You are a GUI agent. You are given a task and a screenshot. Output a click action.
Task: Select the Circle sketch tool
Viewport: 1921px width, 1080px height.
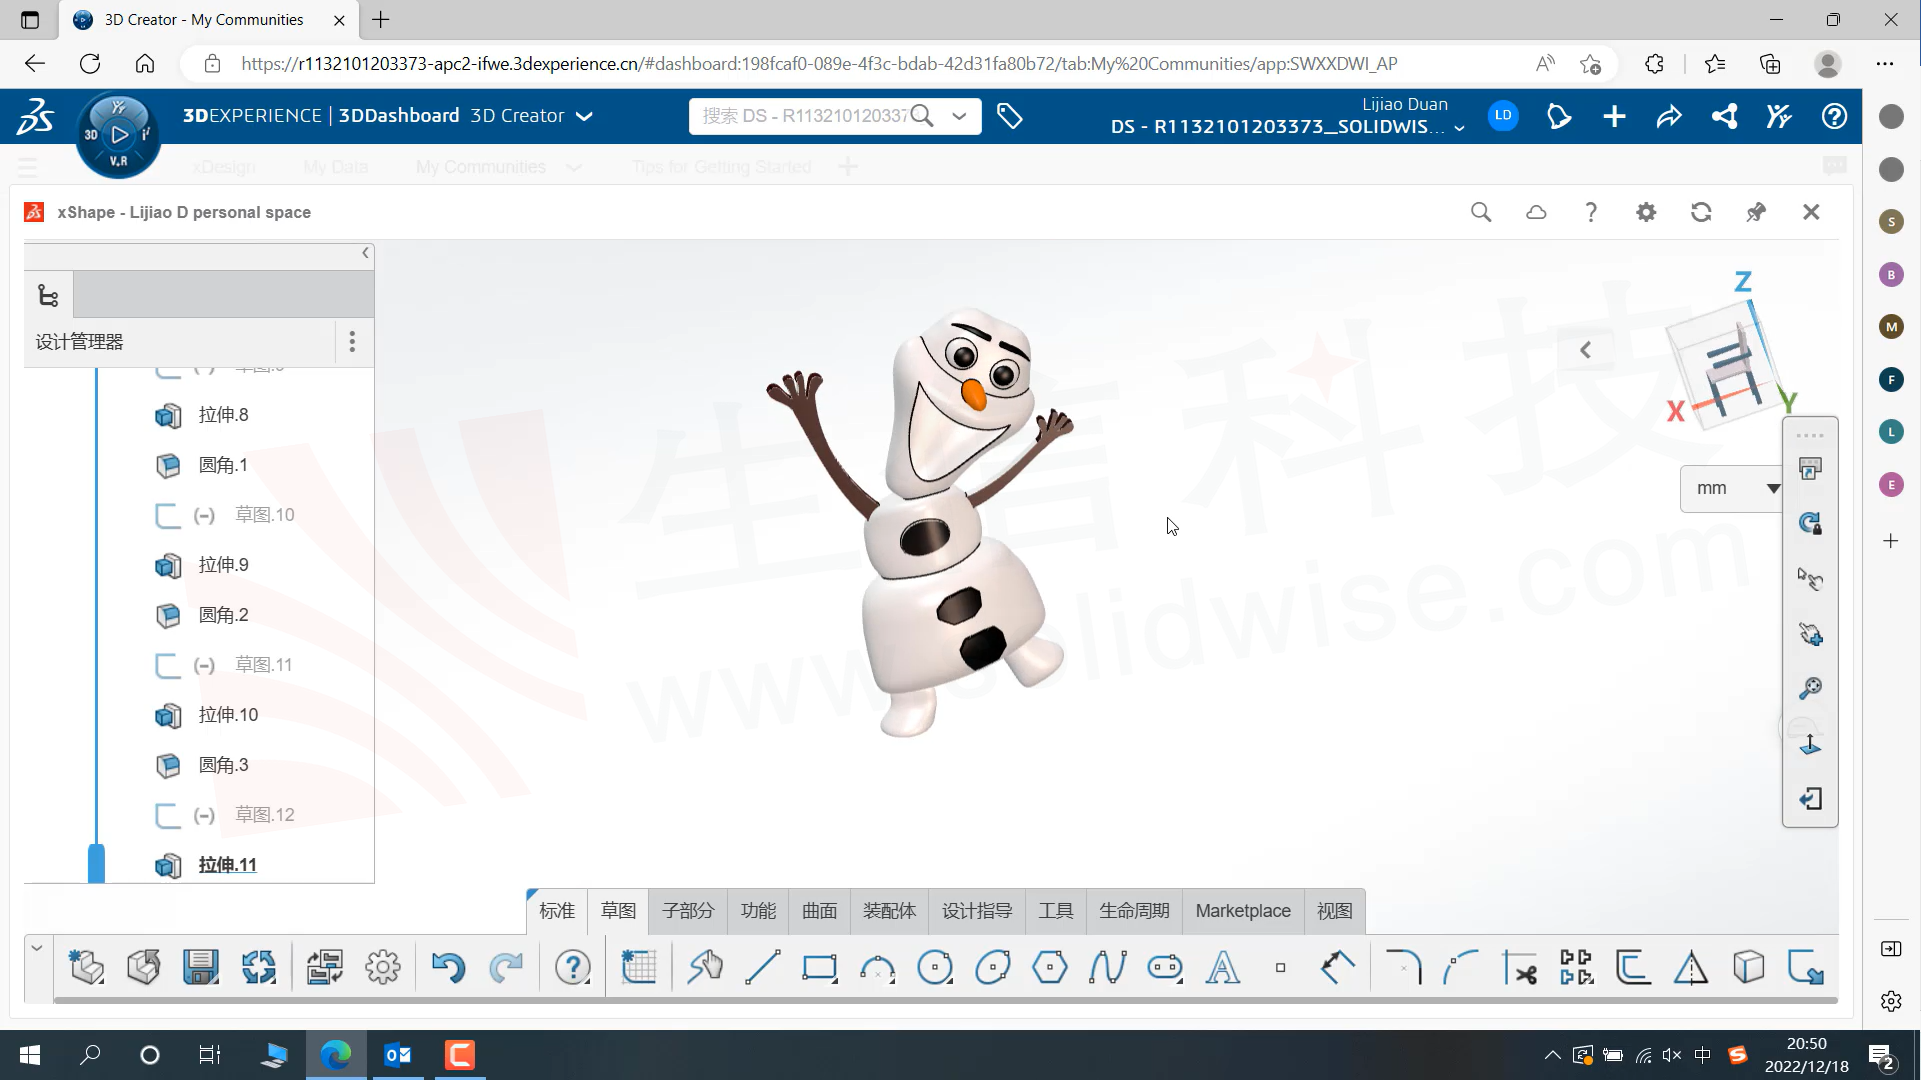[938, 967]
